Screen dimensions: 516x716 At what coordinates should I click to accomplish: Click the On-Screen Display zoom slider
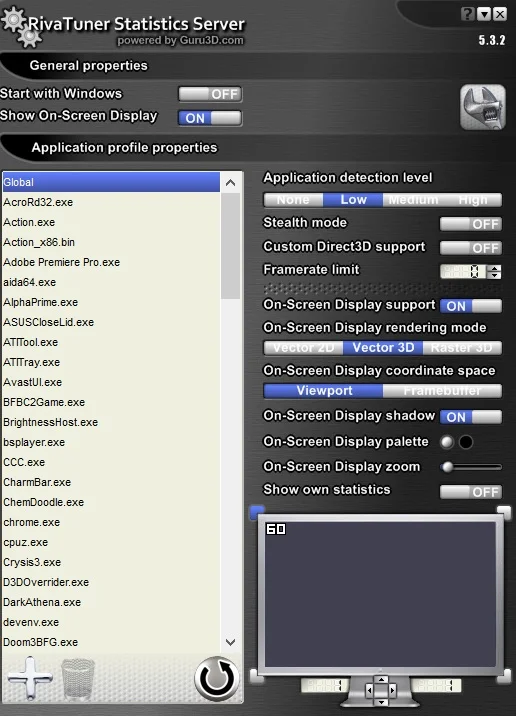click(x=471, y=467)
